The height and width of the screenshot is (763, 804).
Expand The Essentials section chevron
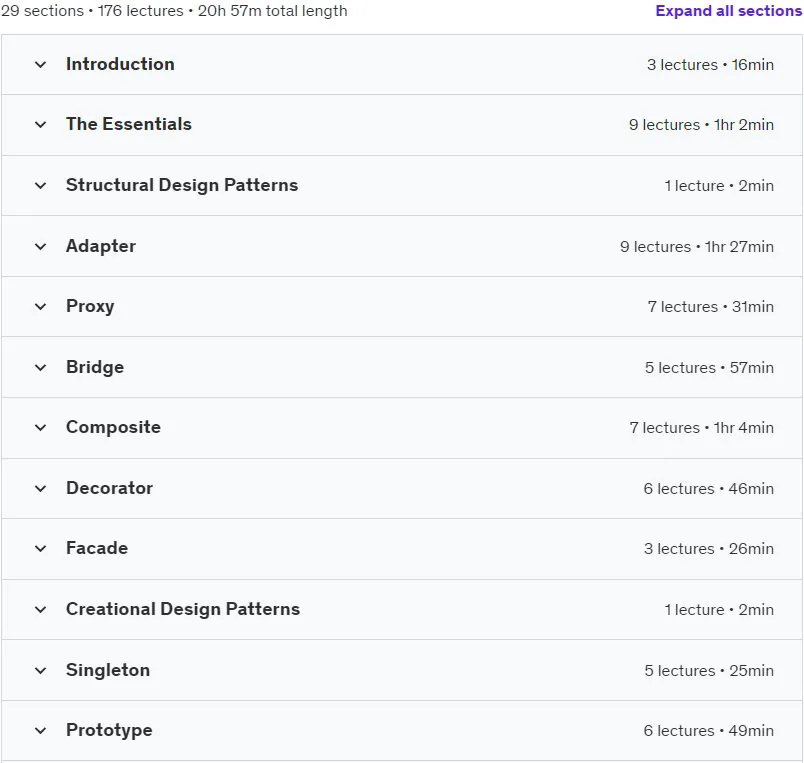41,125
